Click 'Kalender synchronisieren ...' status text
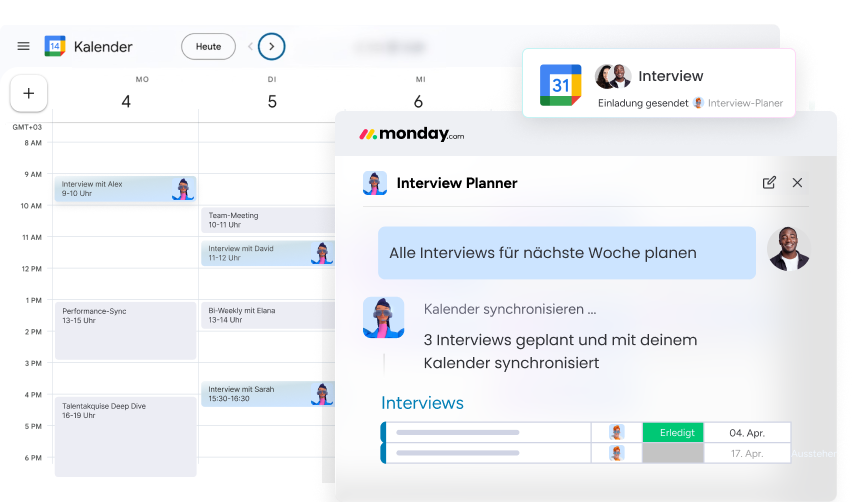853x502 pixels. (x=510, y=309)
